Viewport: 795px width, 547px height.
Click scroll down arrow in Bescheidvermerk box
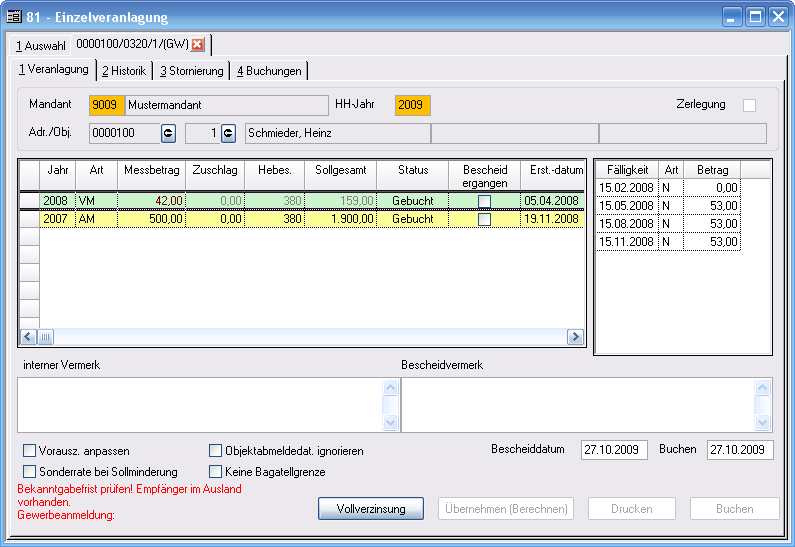[x=765, y=423]
